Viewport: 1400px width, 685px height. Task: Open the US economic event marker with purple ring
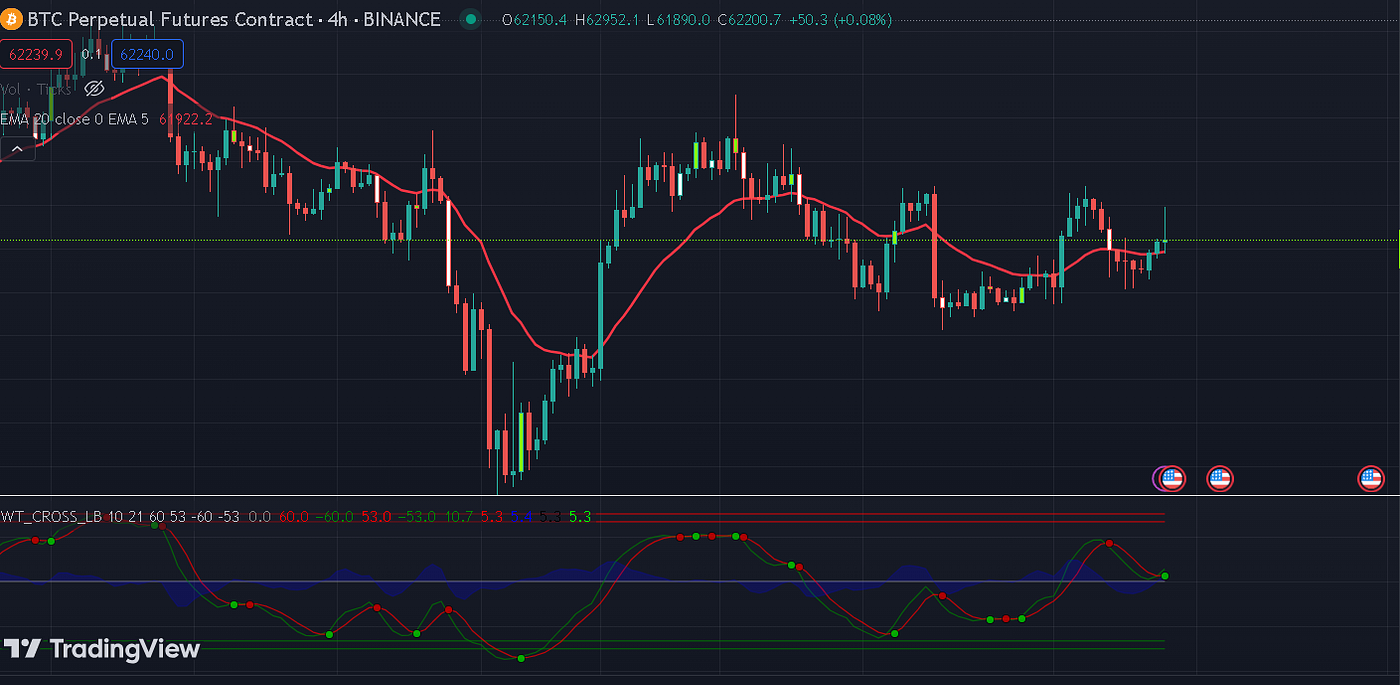(x=1169, y=478)
